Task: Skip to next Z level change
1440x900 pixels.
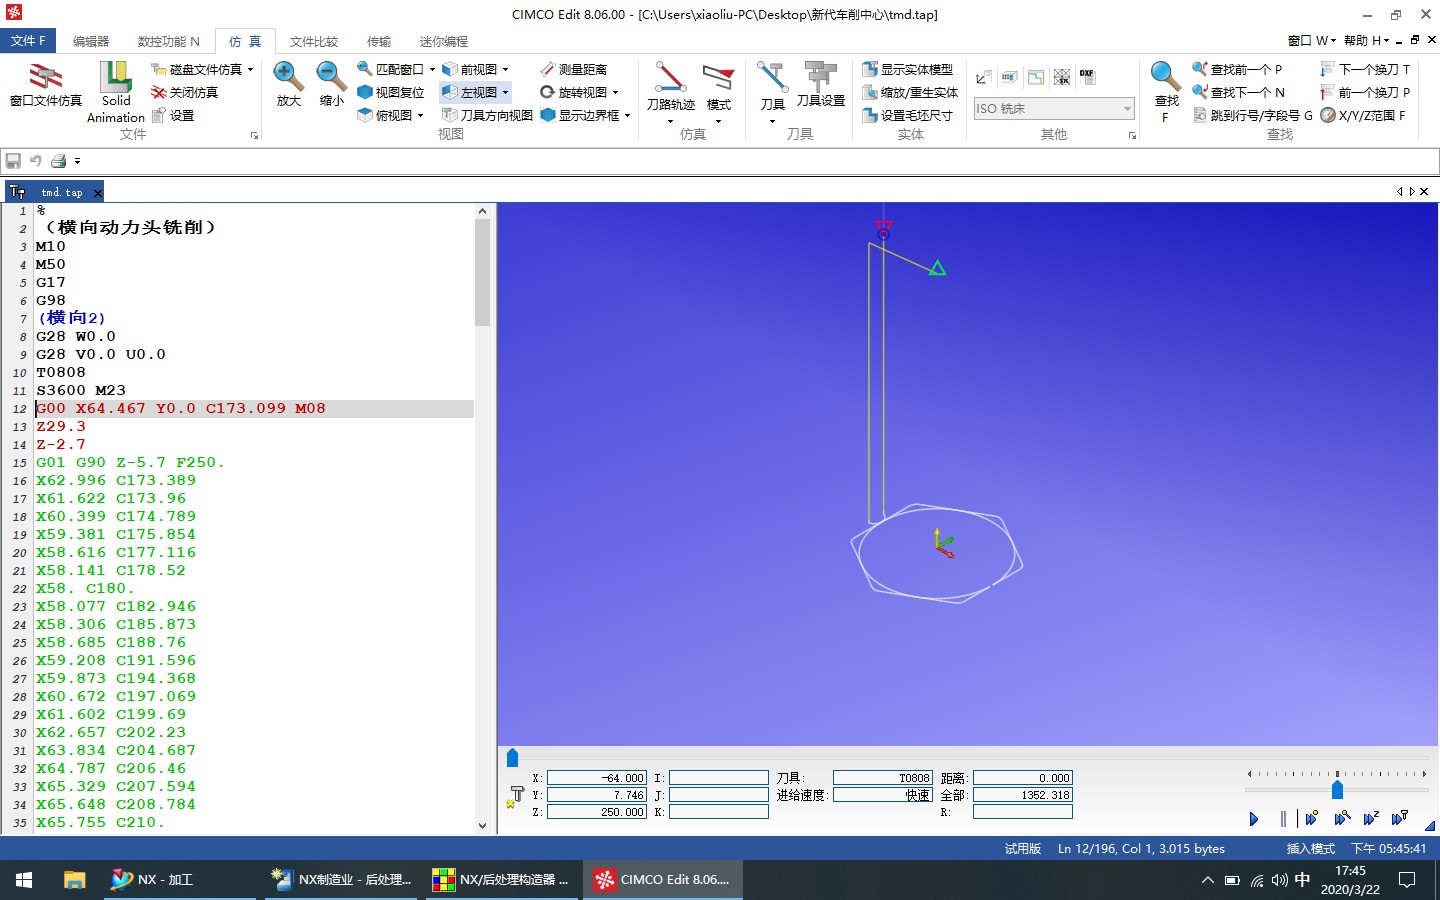Action: tap(1371, 818)
